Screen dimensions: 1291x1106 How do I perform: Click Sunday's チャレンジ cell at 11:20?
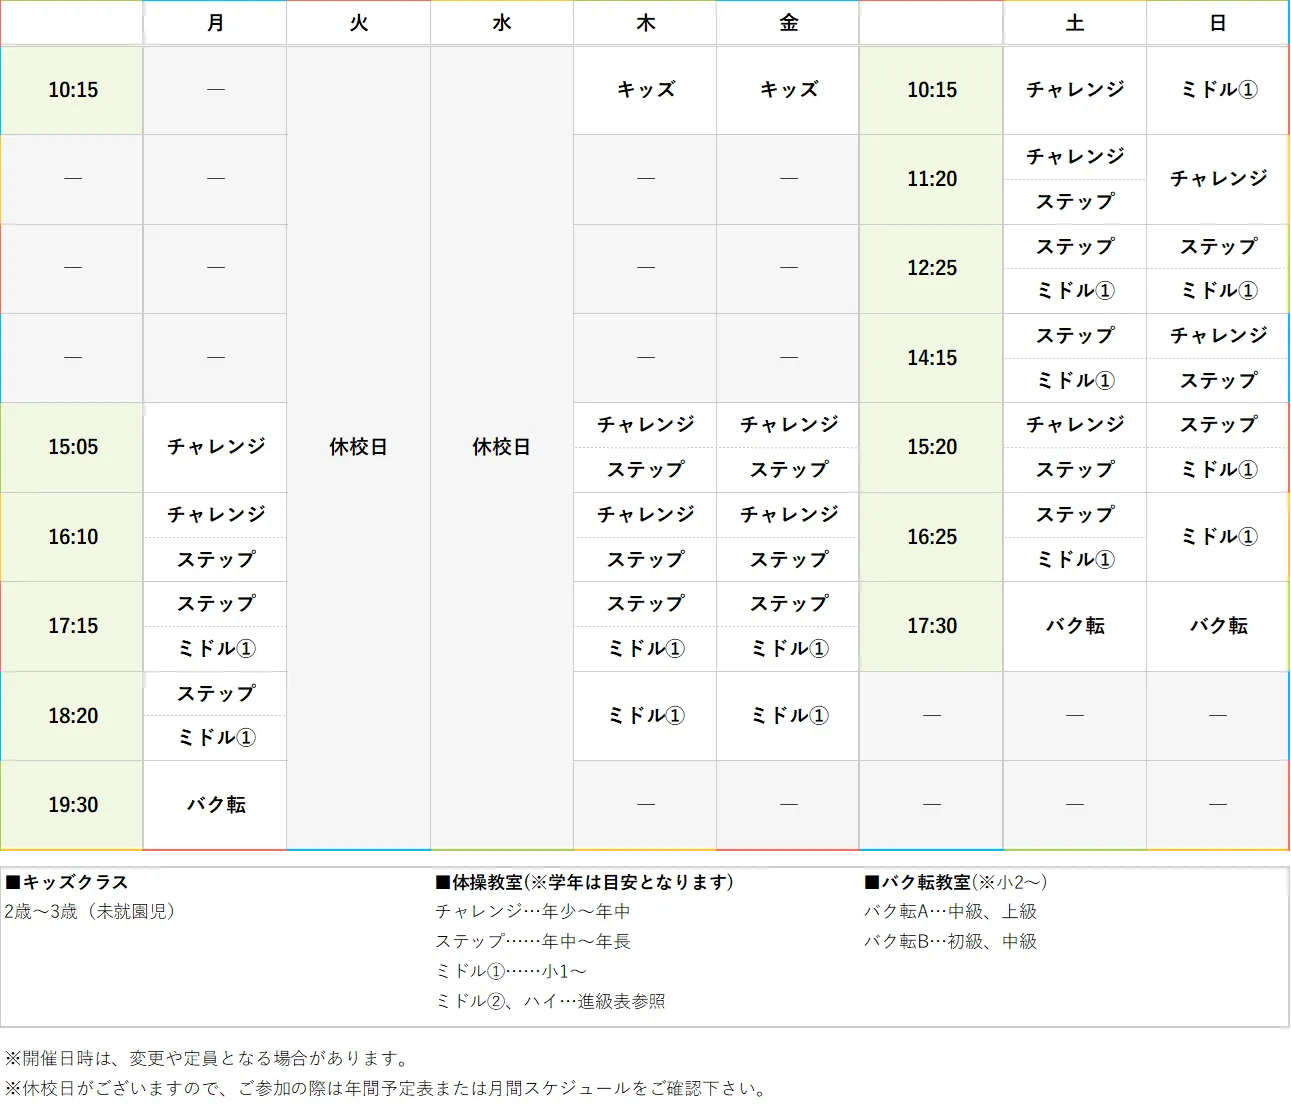[1216, 179]
